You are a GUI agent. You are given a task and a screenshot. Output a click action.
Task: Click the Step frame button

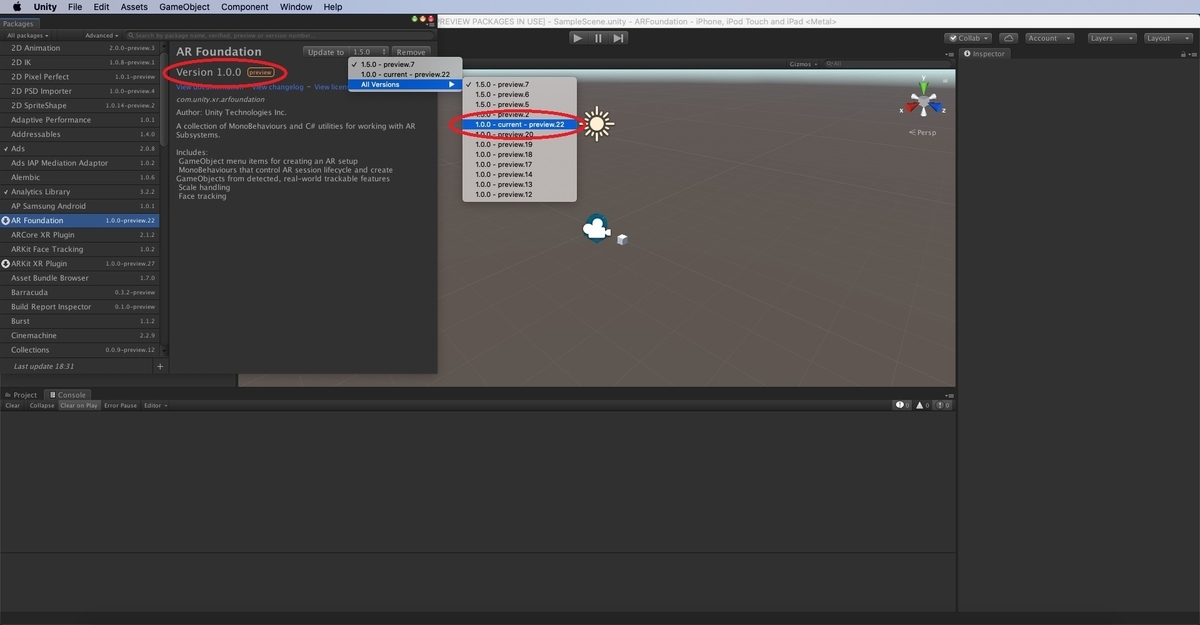(619, 38)
